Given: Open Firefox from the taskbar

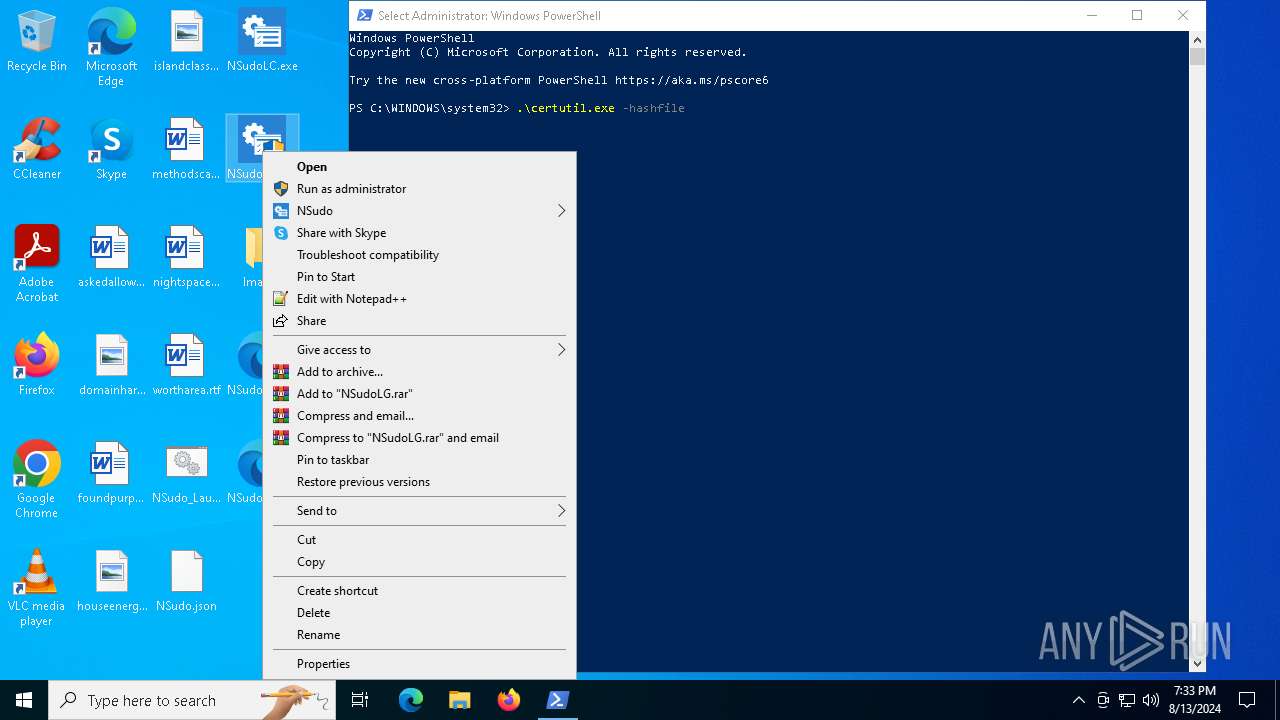Looking at the screenshot, I should click(x=508, y=700).
